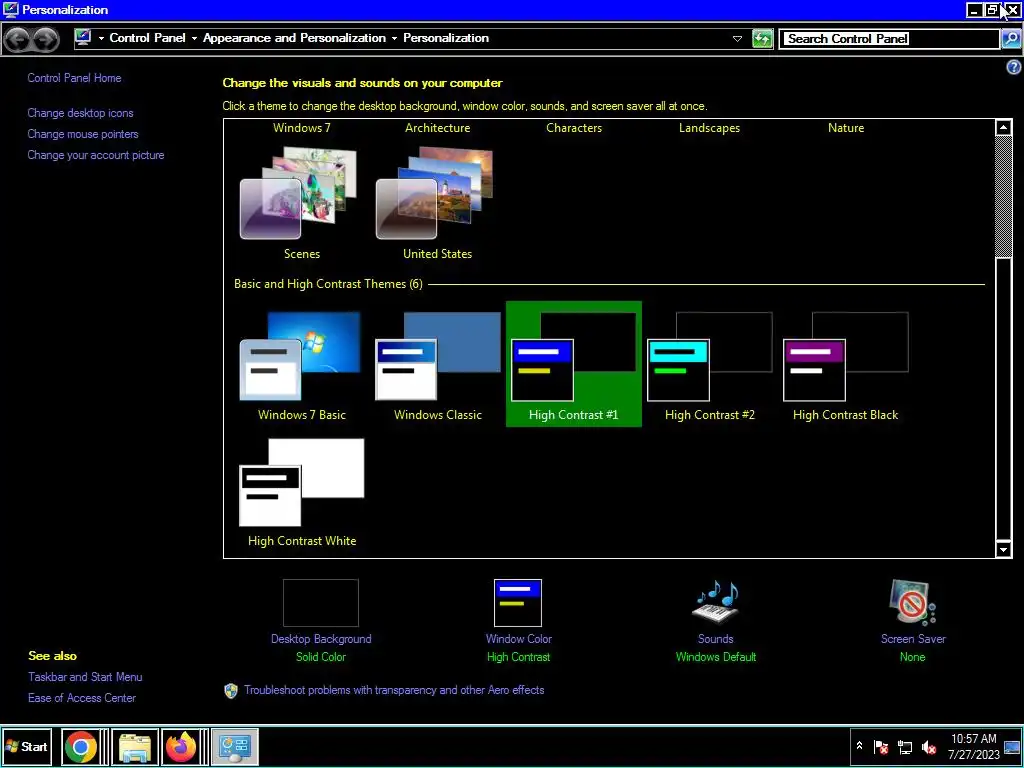Click the Personalization breadcrumb
1024x768 pixels.
(446, 38)
